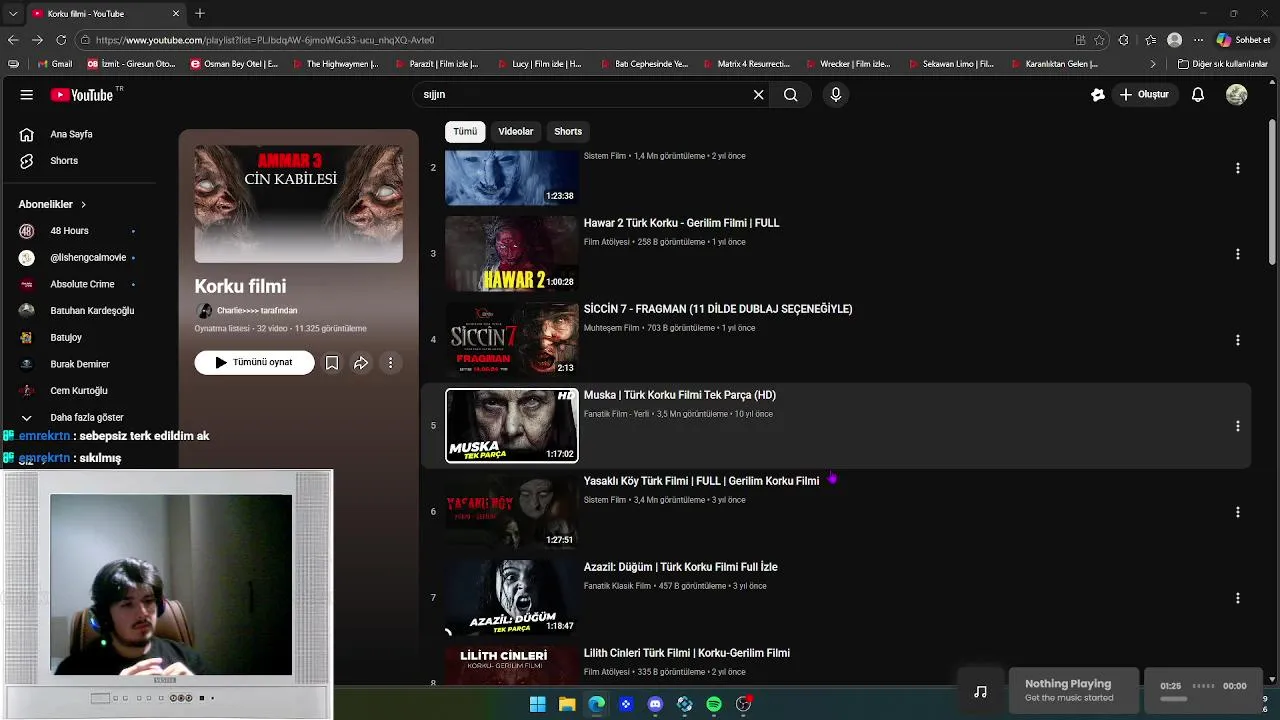Viewport: 1280px width, 720px height.
Task: Open more options for Azazil: Düğüm video
Action: coord(1237,598)
